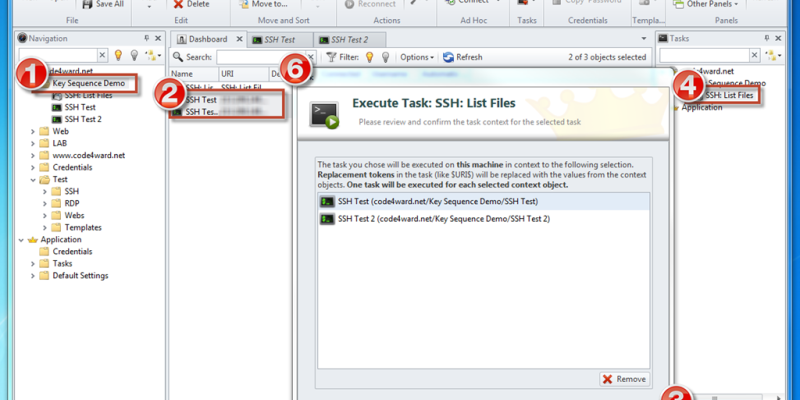Click the Refresh icon in the dashboard toolbar
This screenshot has width=800, height=400.
(447, 57)
